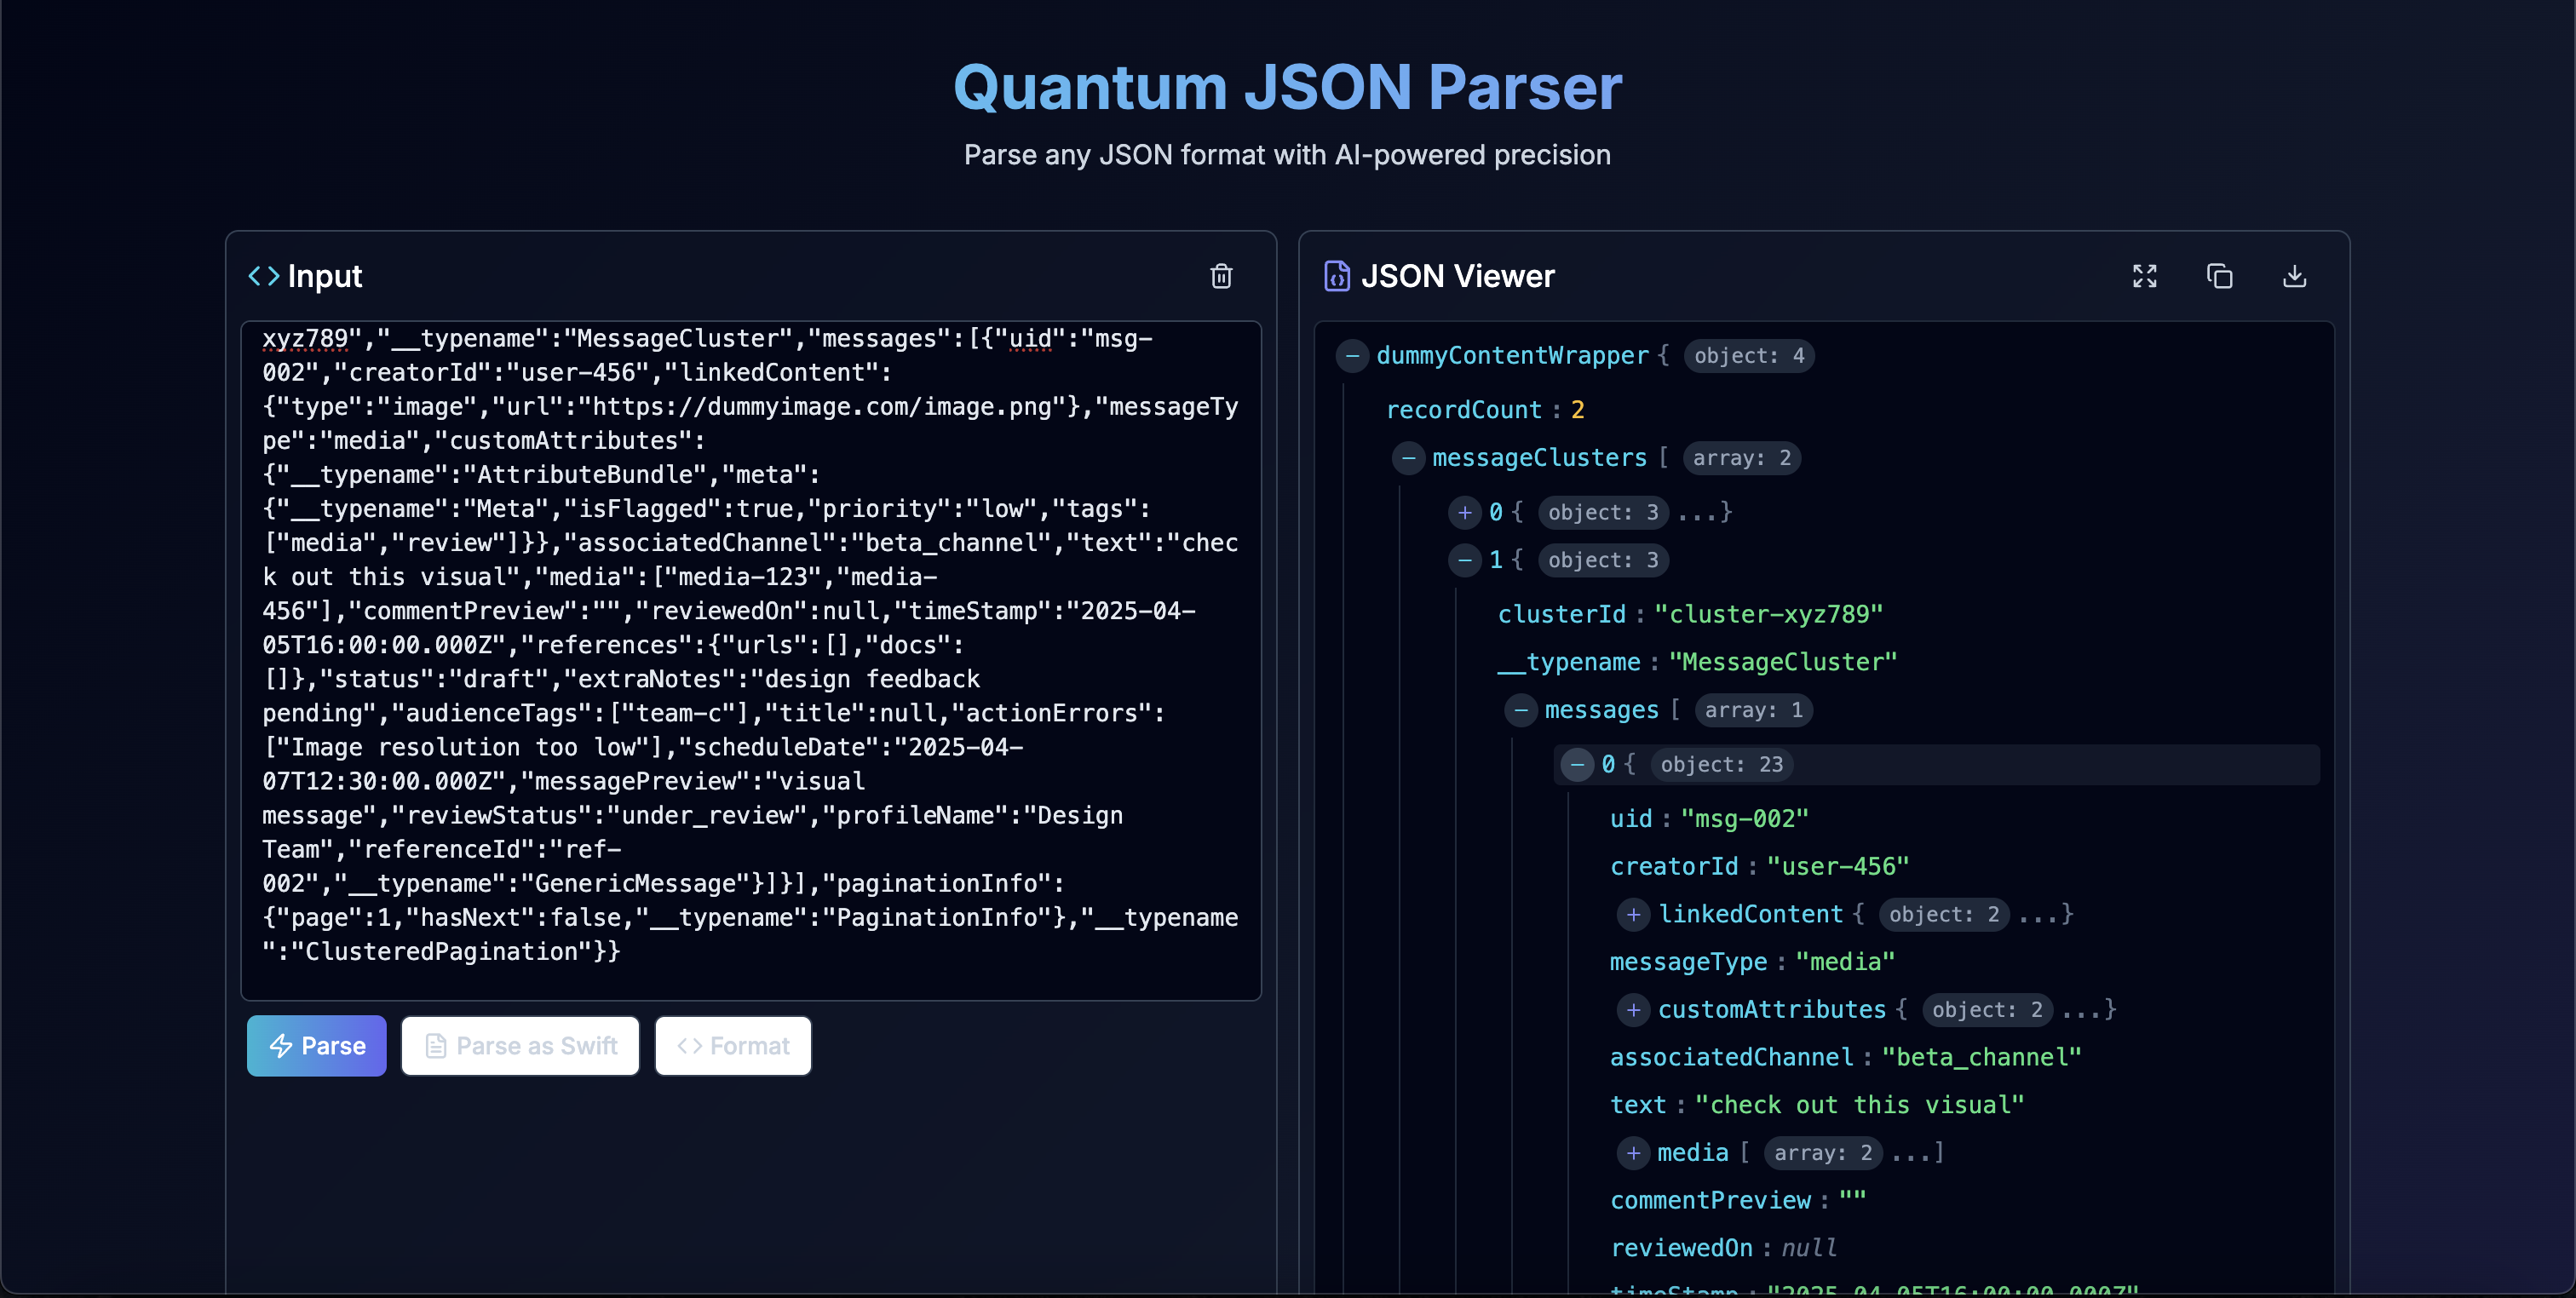Click 'array: 2' badge on messageClusters
The width and height of the screenshot is (2576, 1298).
[x=1741, y=458]
